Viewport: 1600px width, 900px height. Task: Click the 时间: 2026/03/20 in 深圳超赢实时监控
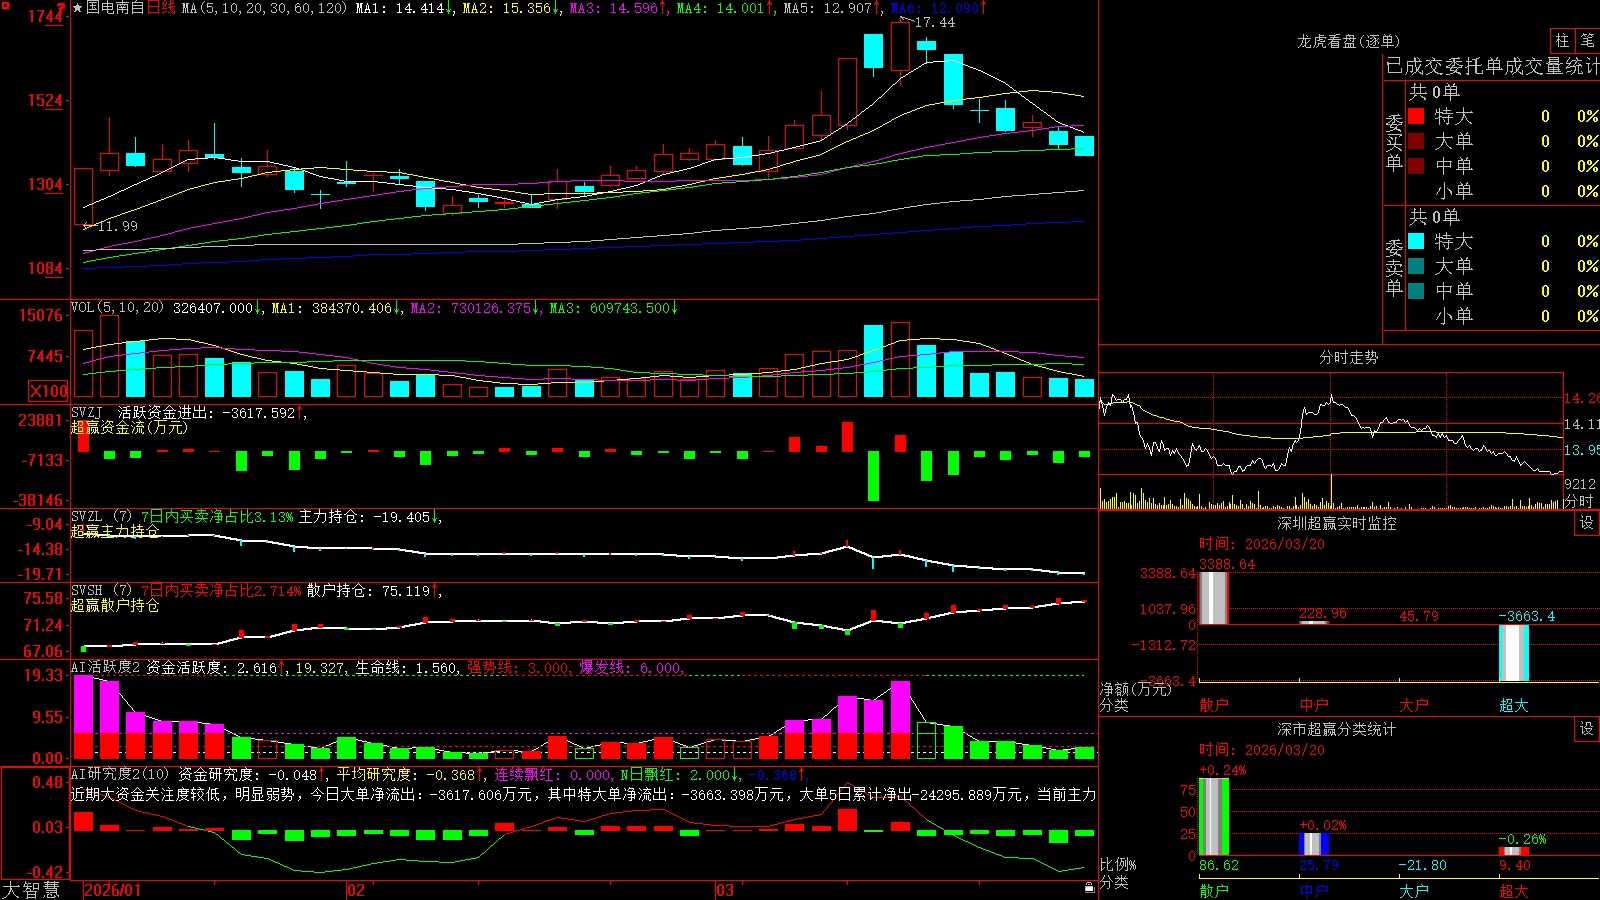pyautogui.click(x=1262, y=544)
